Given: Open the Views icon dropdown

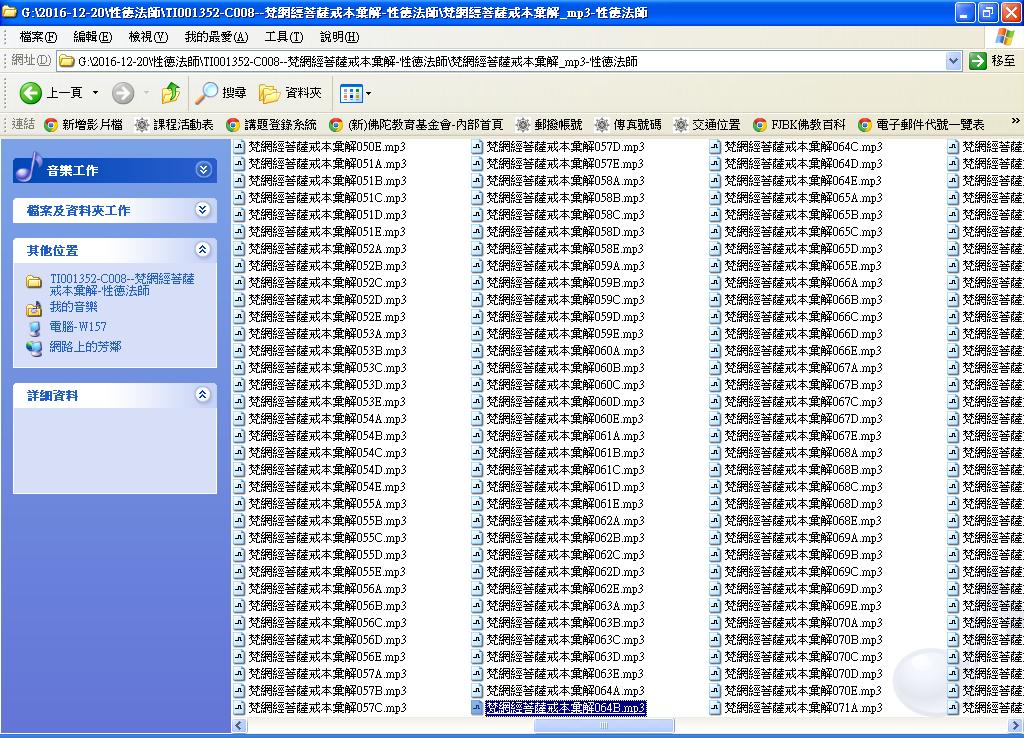Looking at the screenshot, I should [355, 93].
